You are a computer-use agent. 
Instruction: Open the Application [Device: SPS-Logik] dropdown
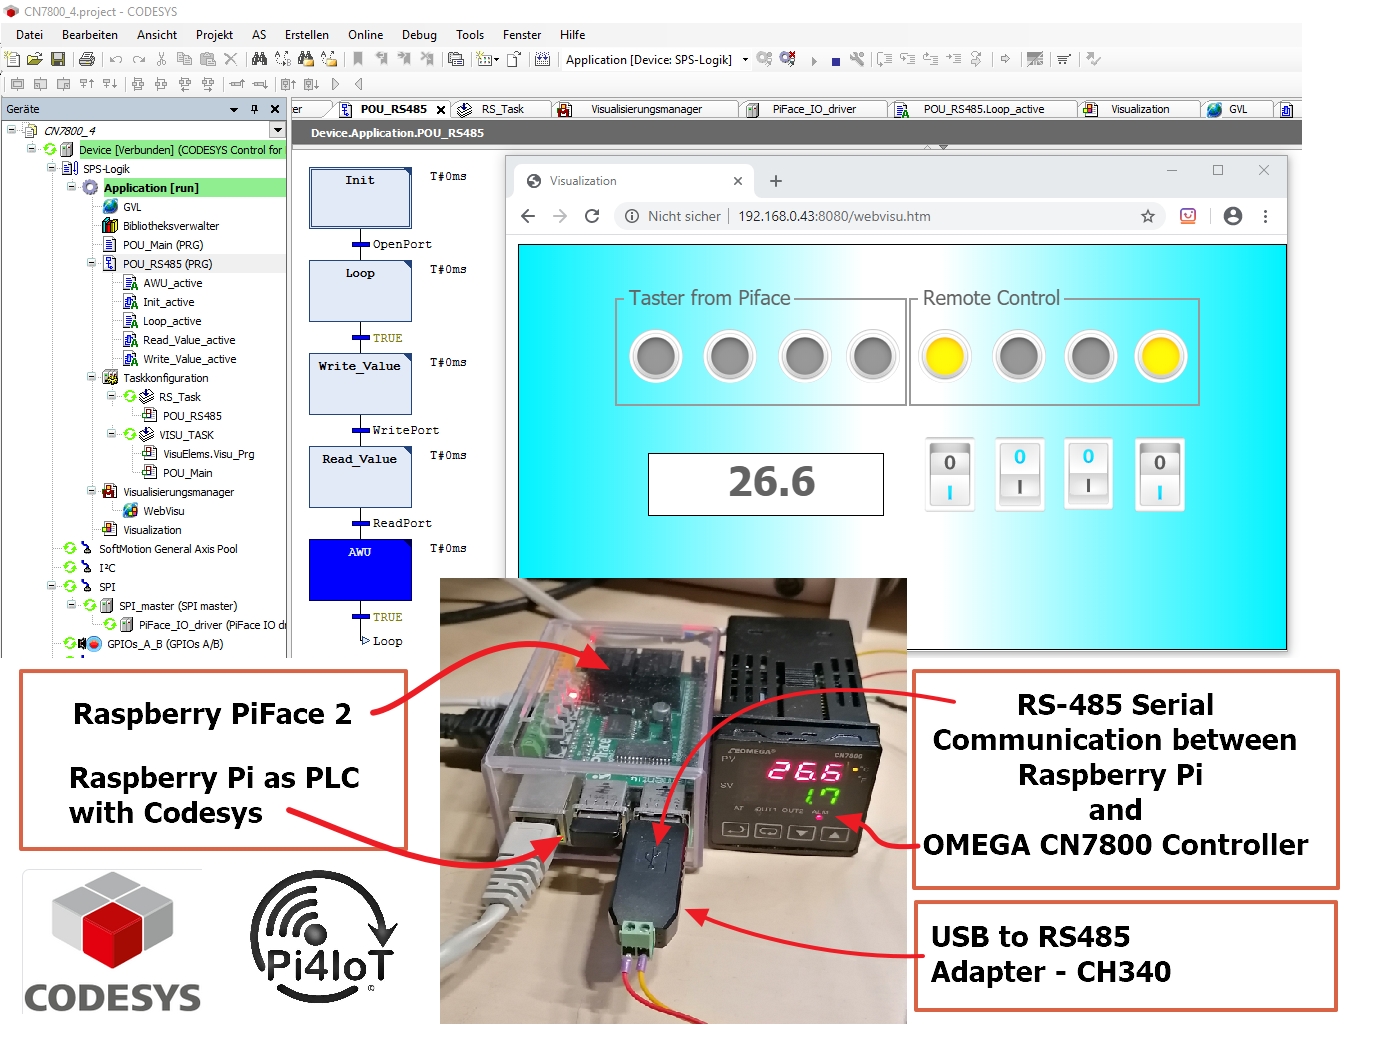point(744,60)
